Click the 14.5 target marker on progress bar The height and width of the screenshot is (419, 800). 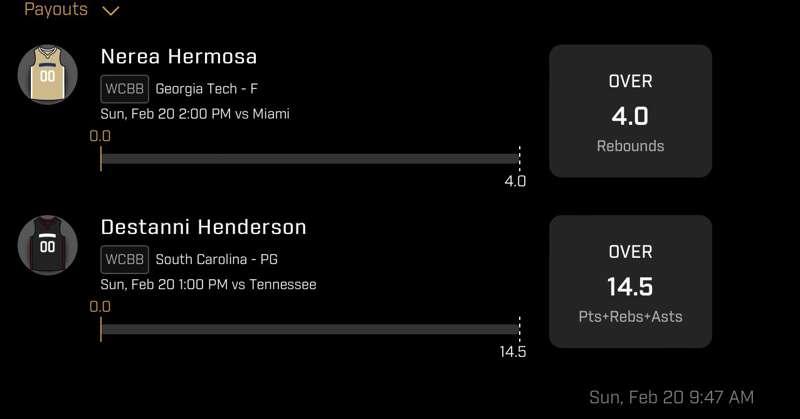513,352
